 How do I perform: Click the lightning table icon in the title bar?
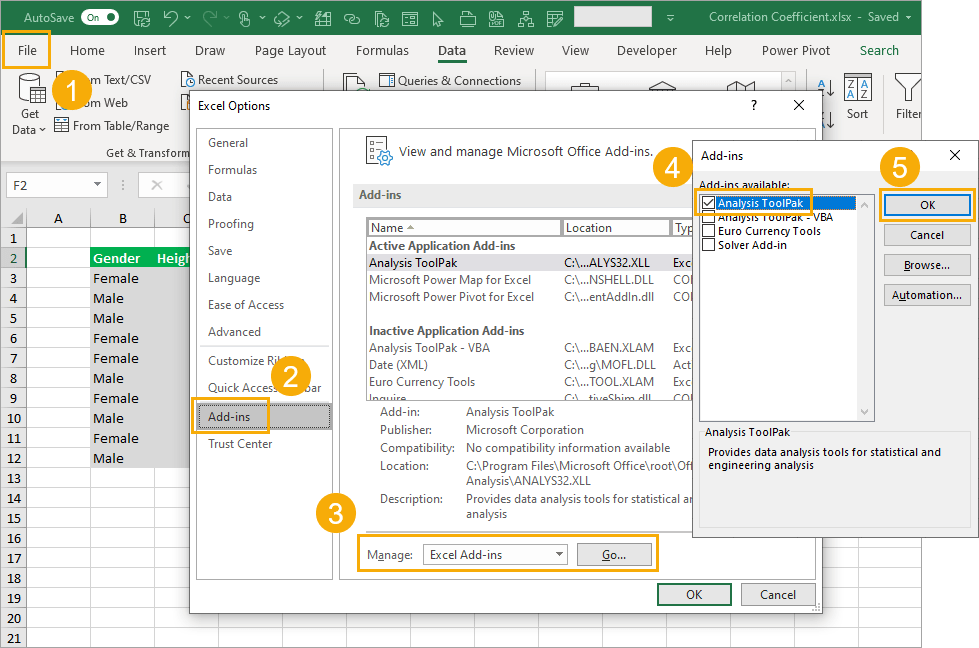coord(323,19)
